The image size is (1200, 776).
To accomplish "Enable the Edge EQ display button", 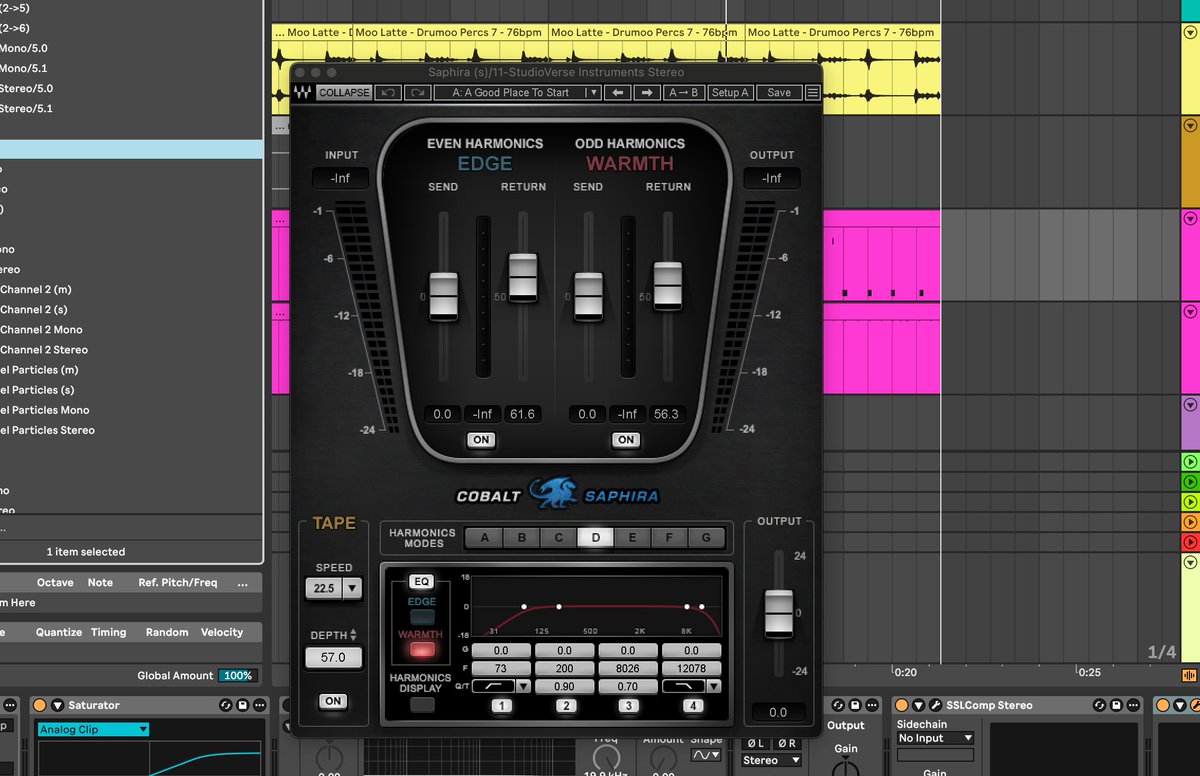I will (x=422, y=617).
